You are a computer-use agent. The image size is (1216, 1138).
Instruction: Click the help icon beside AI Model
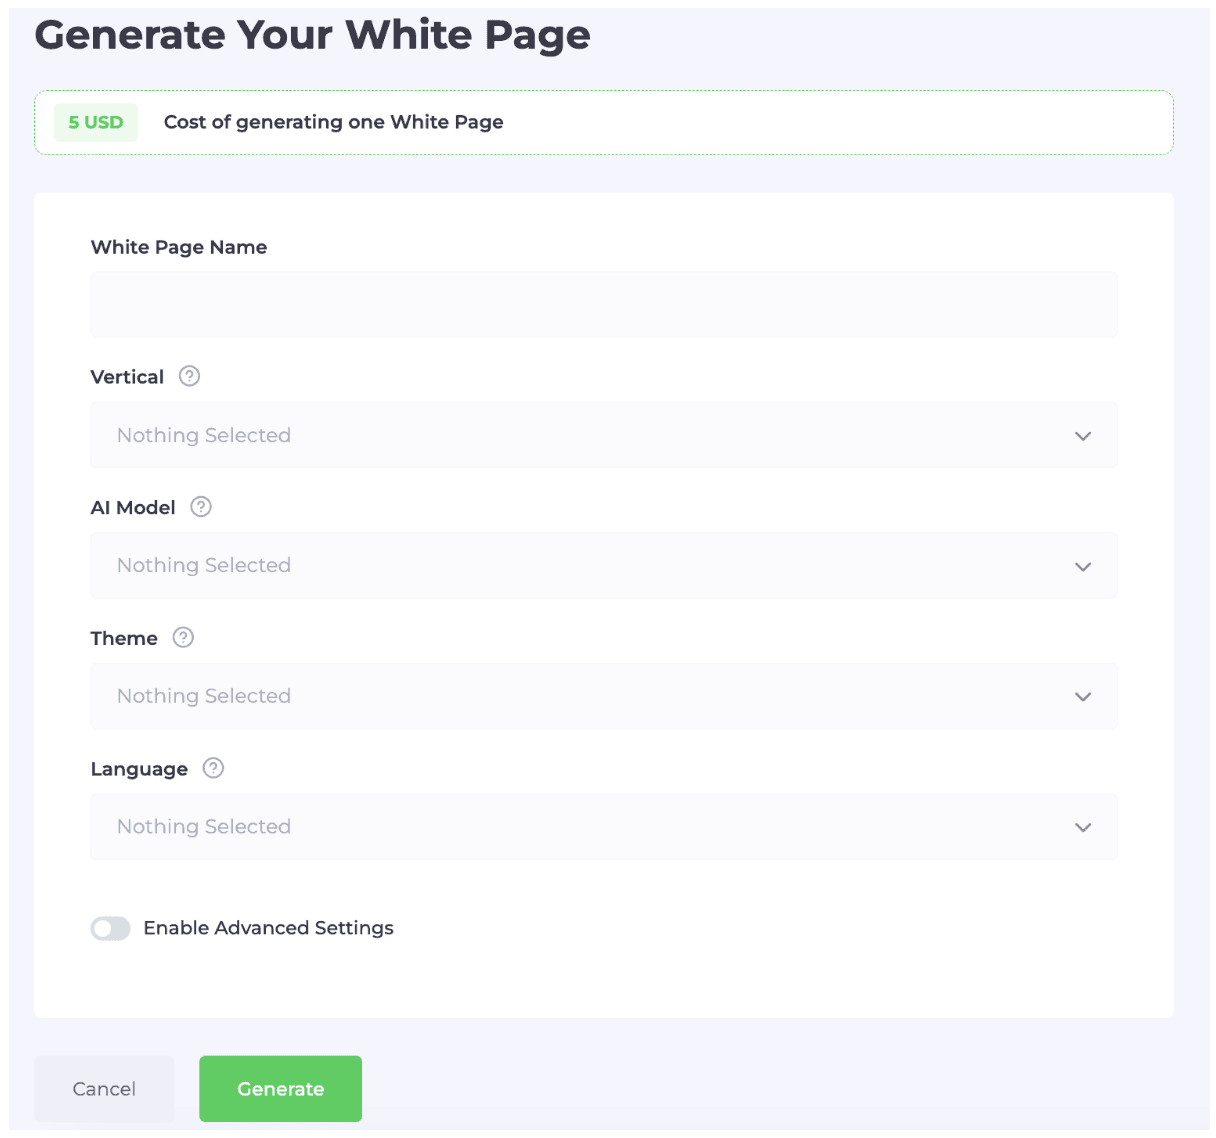click(x=201, y=507)
